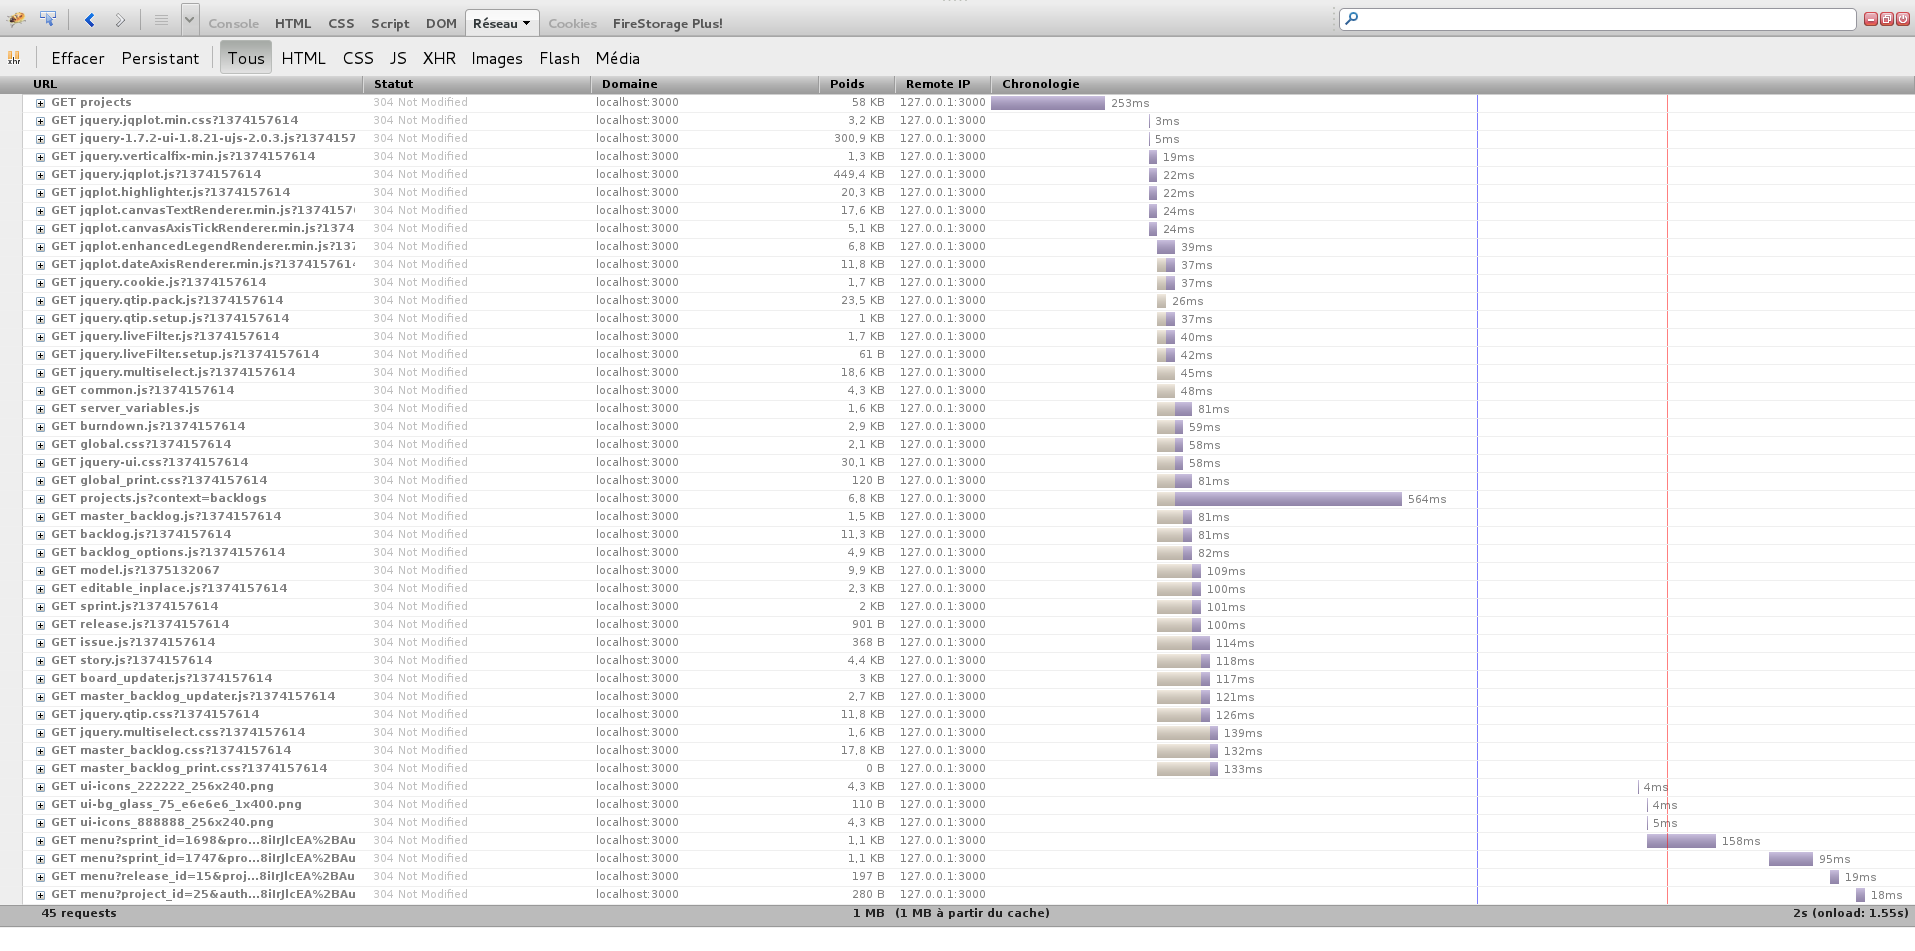This screenshot has height=951, width=1915.
Task: Toggle the command line lines icon
Action: pyautogui.click(x=161, y=19)
